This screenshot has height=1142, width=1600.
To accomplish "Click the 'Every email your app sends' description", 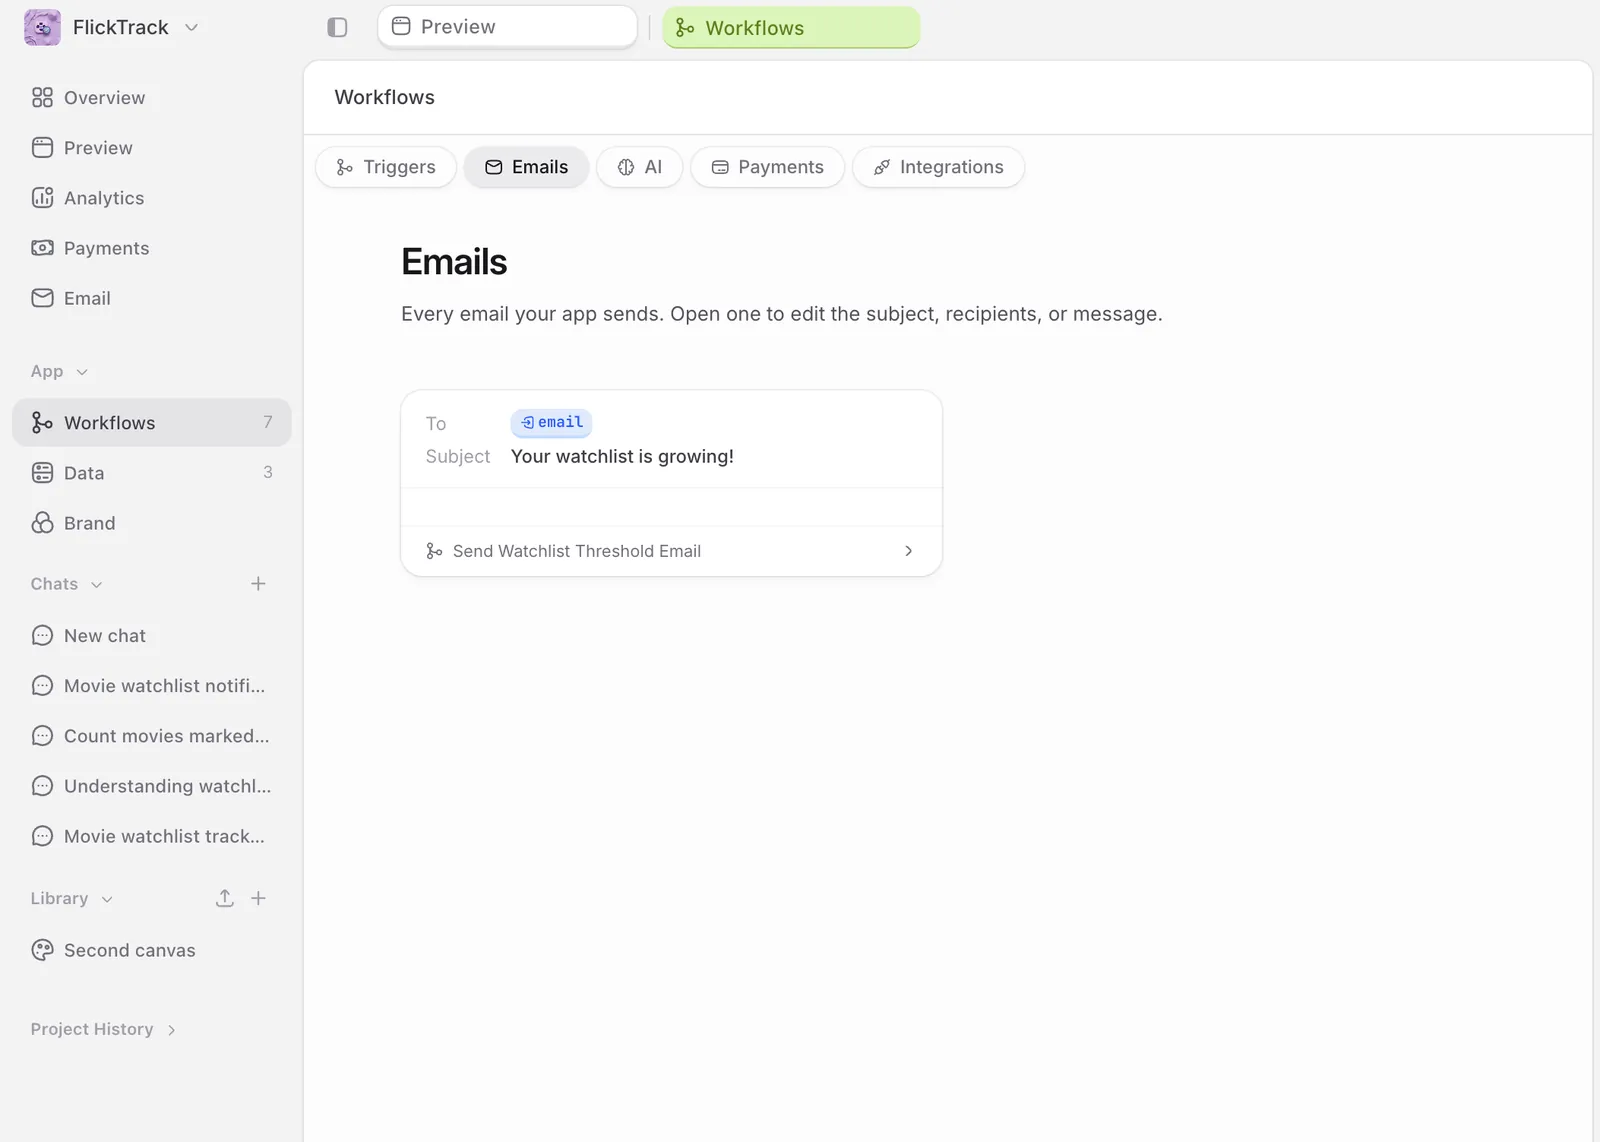I will (782, 314).
